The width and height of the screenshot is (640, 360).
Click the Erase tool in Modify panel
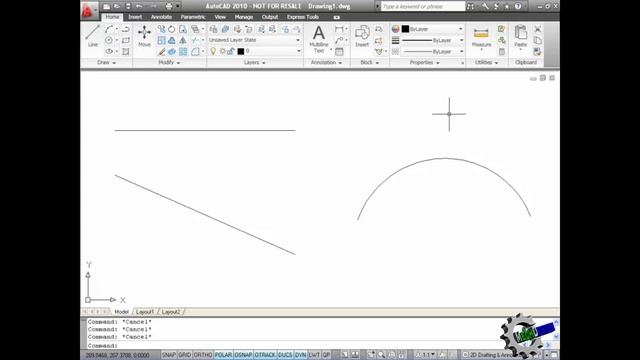(162, 51)
